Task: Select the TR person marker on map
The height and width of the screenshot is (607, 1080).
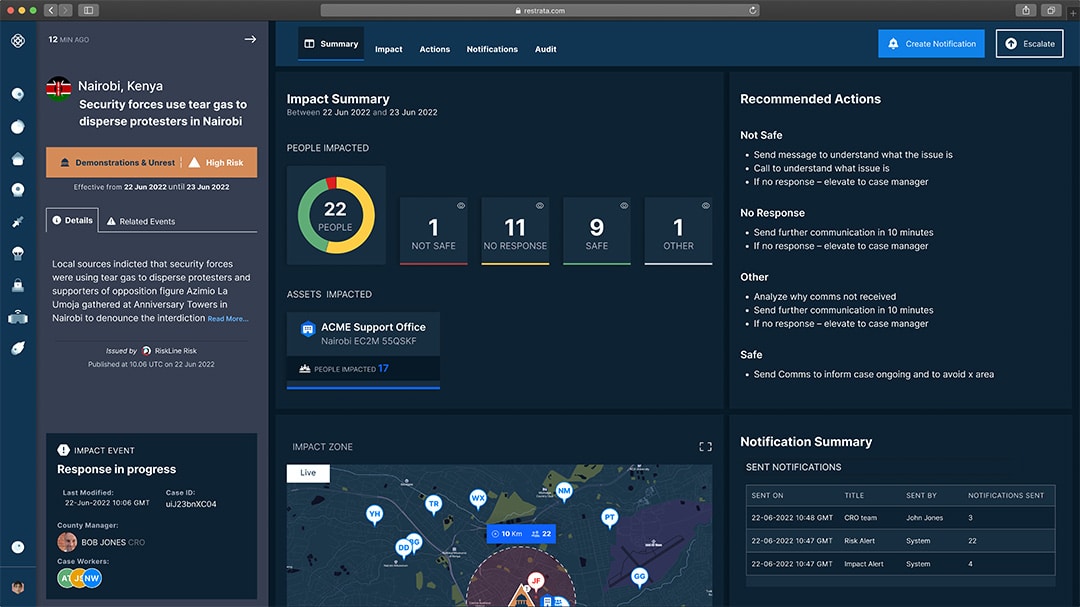Action: coord(433,505)
